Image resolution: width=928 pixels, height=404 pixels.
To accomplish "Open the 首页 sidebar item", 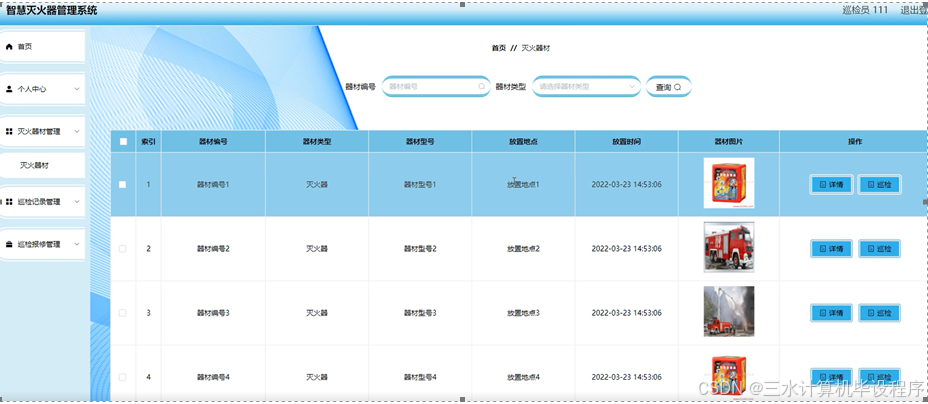I will (43, 47).
